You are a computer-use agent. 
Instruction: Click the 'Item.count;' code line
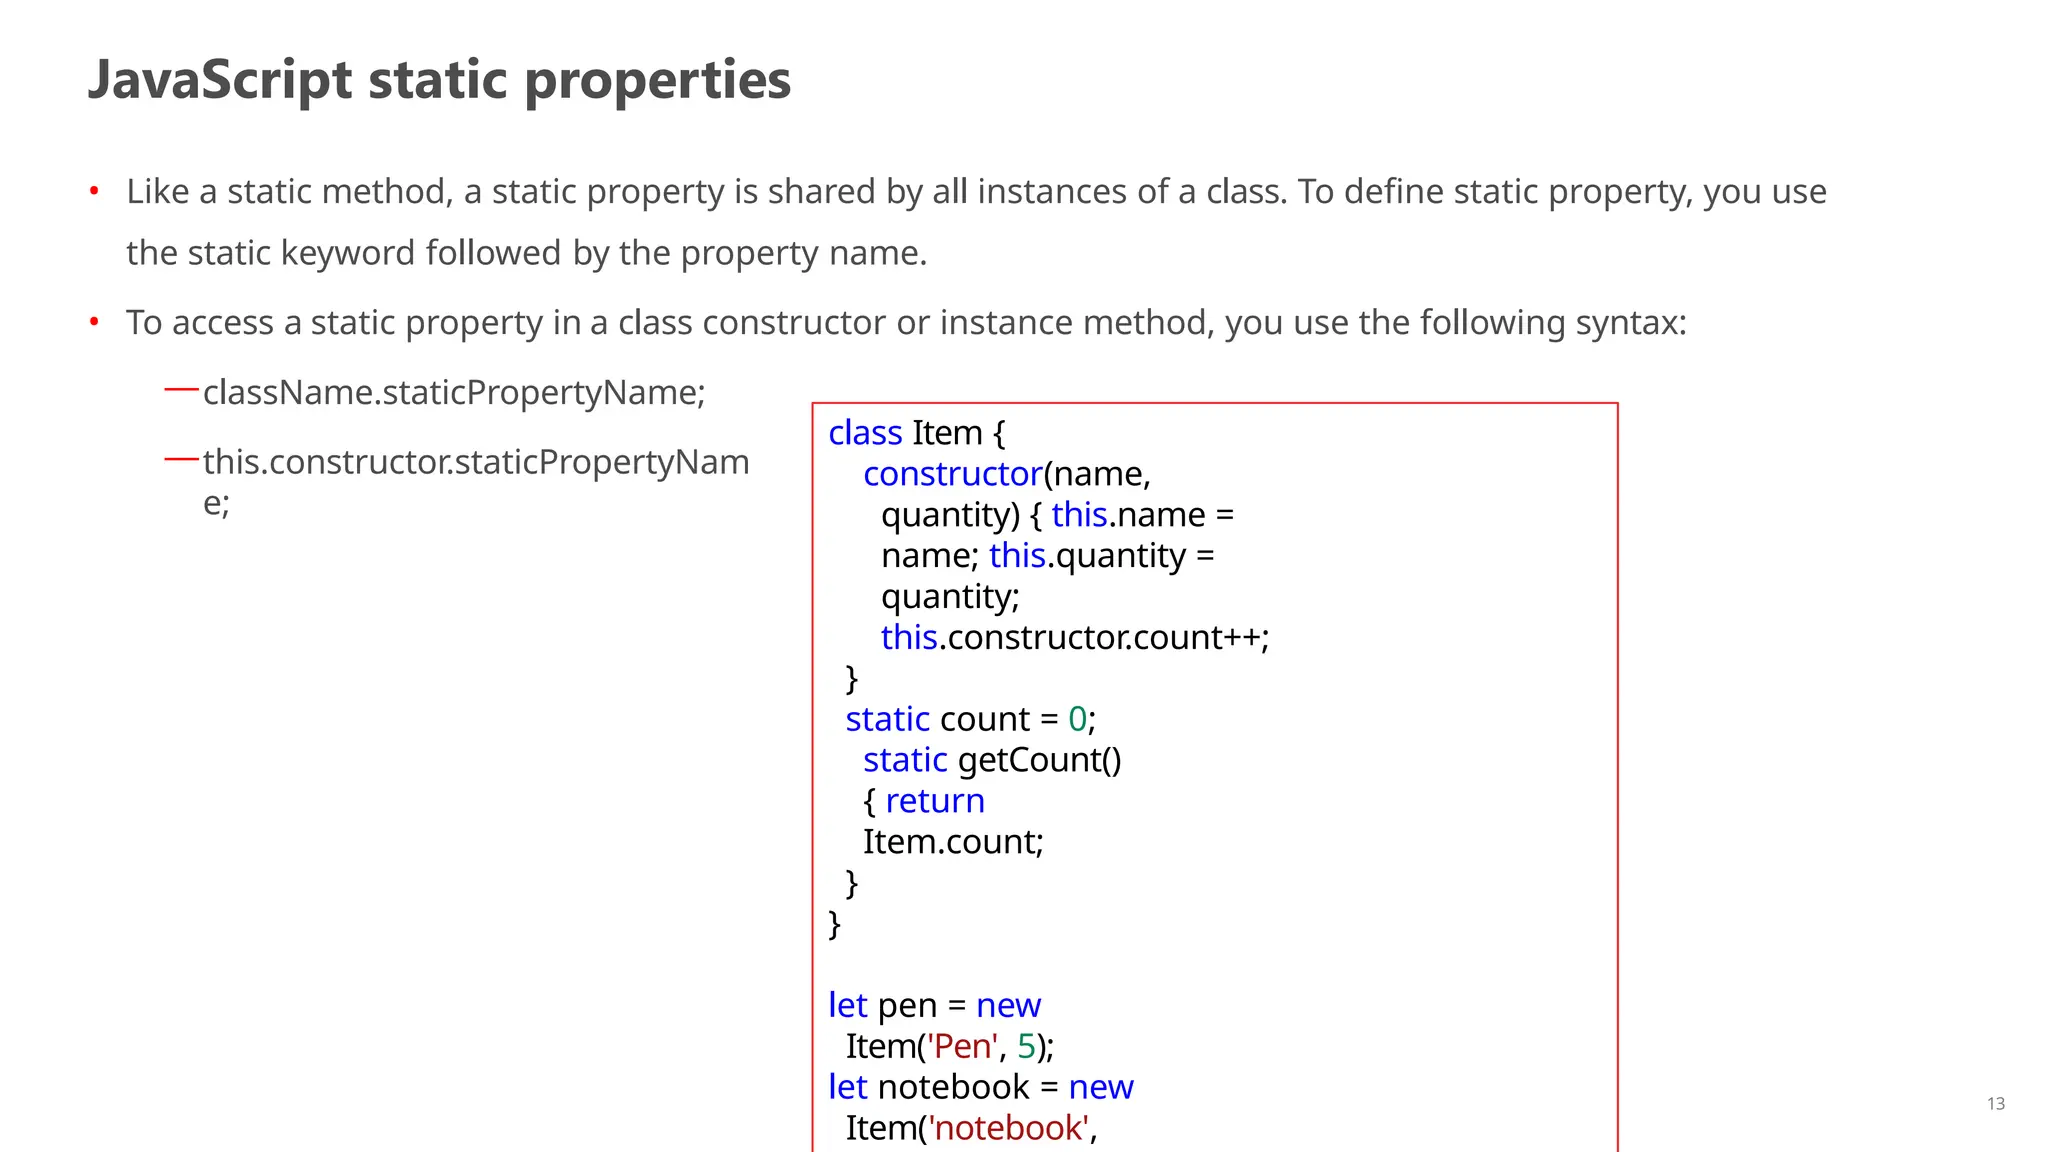952,842
